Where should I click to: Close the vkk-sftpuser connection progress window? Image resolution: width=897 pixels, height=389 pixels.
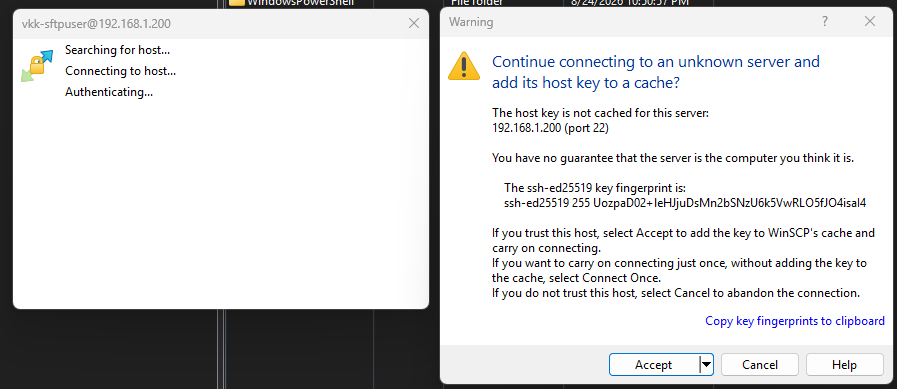414,23
